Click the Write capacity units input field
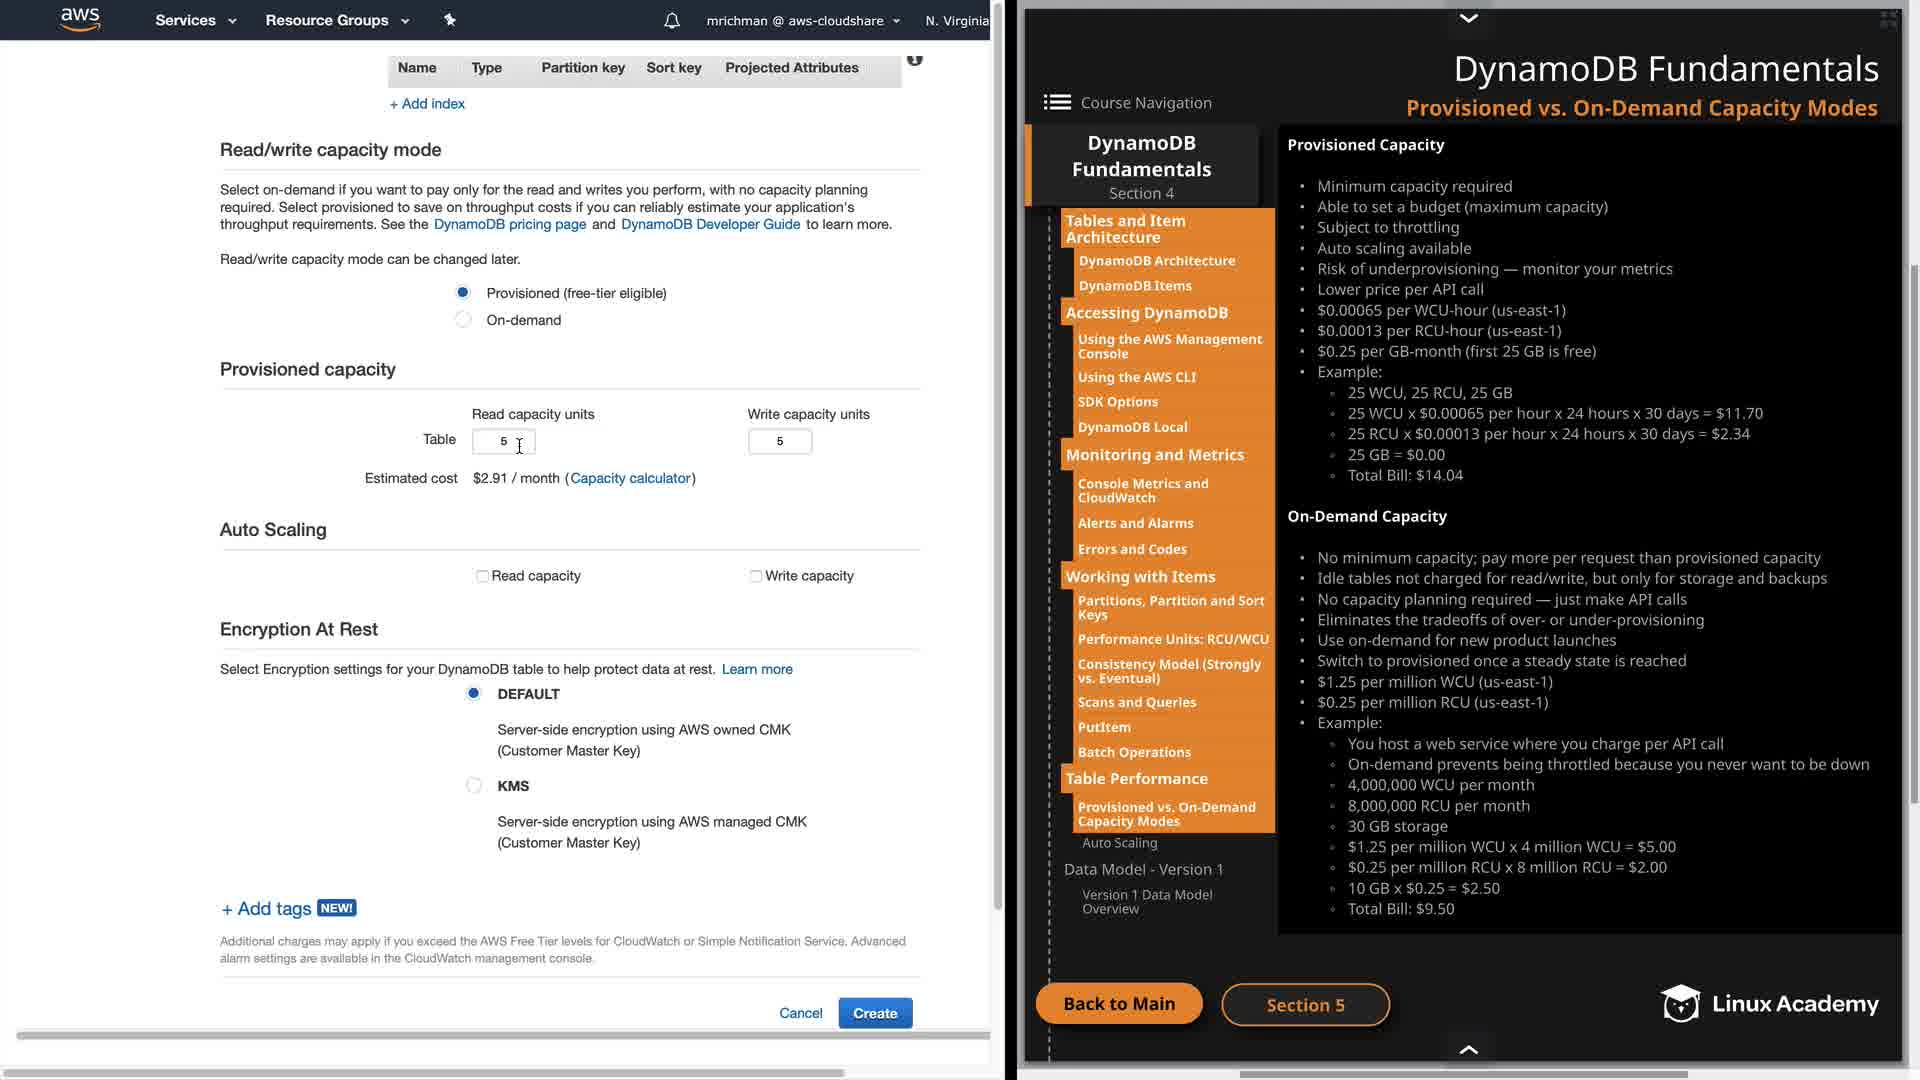Screen dimensions: 1920x1080 click(779, 441)
